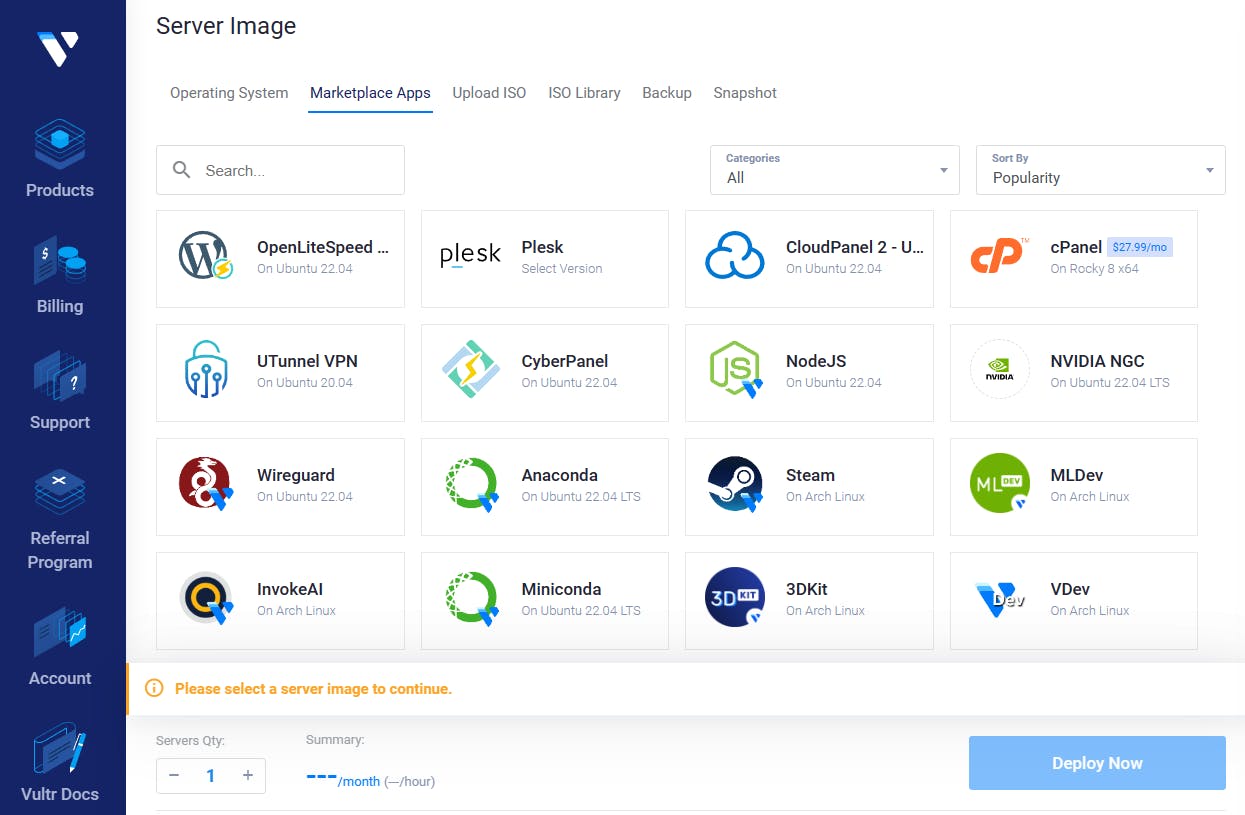This screenshot has width=1245, height=815.
Task: Click the "3DKit" app title
Action: (x=807, y=589)
